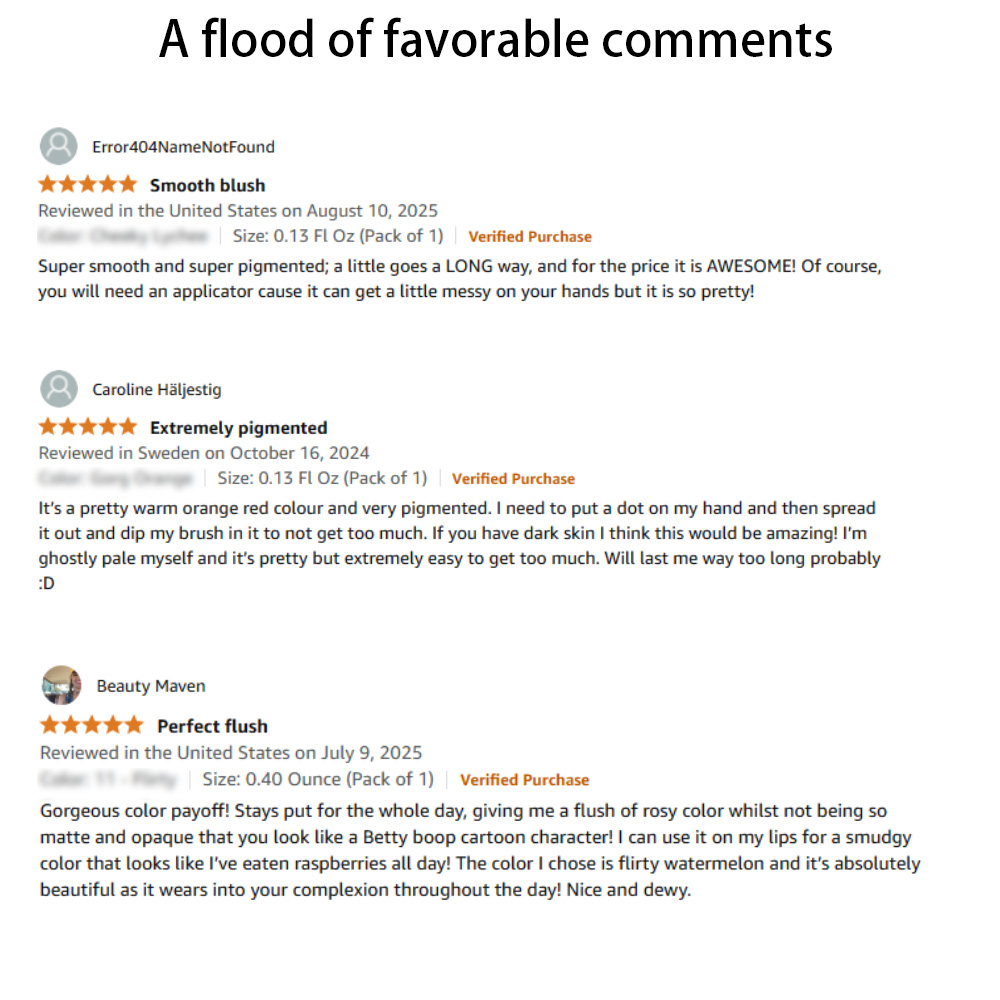Click Verified Purchase on the Sweden review
1000x1000 pixels.
pos(514,479)
